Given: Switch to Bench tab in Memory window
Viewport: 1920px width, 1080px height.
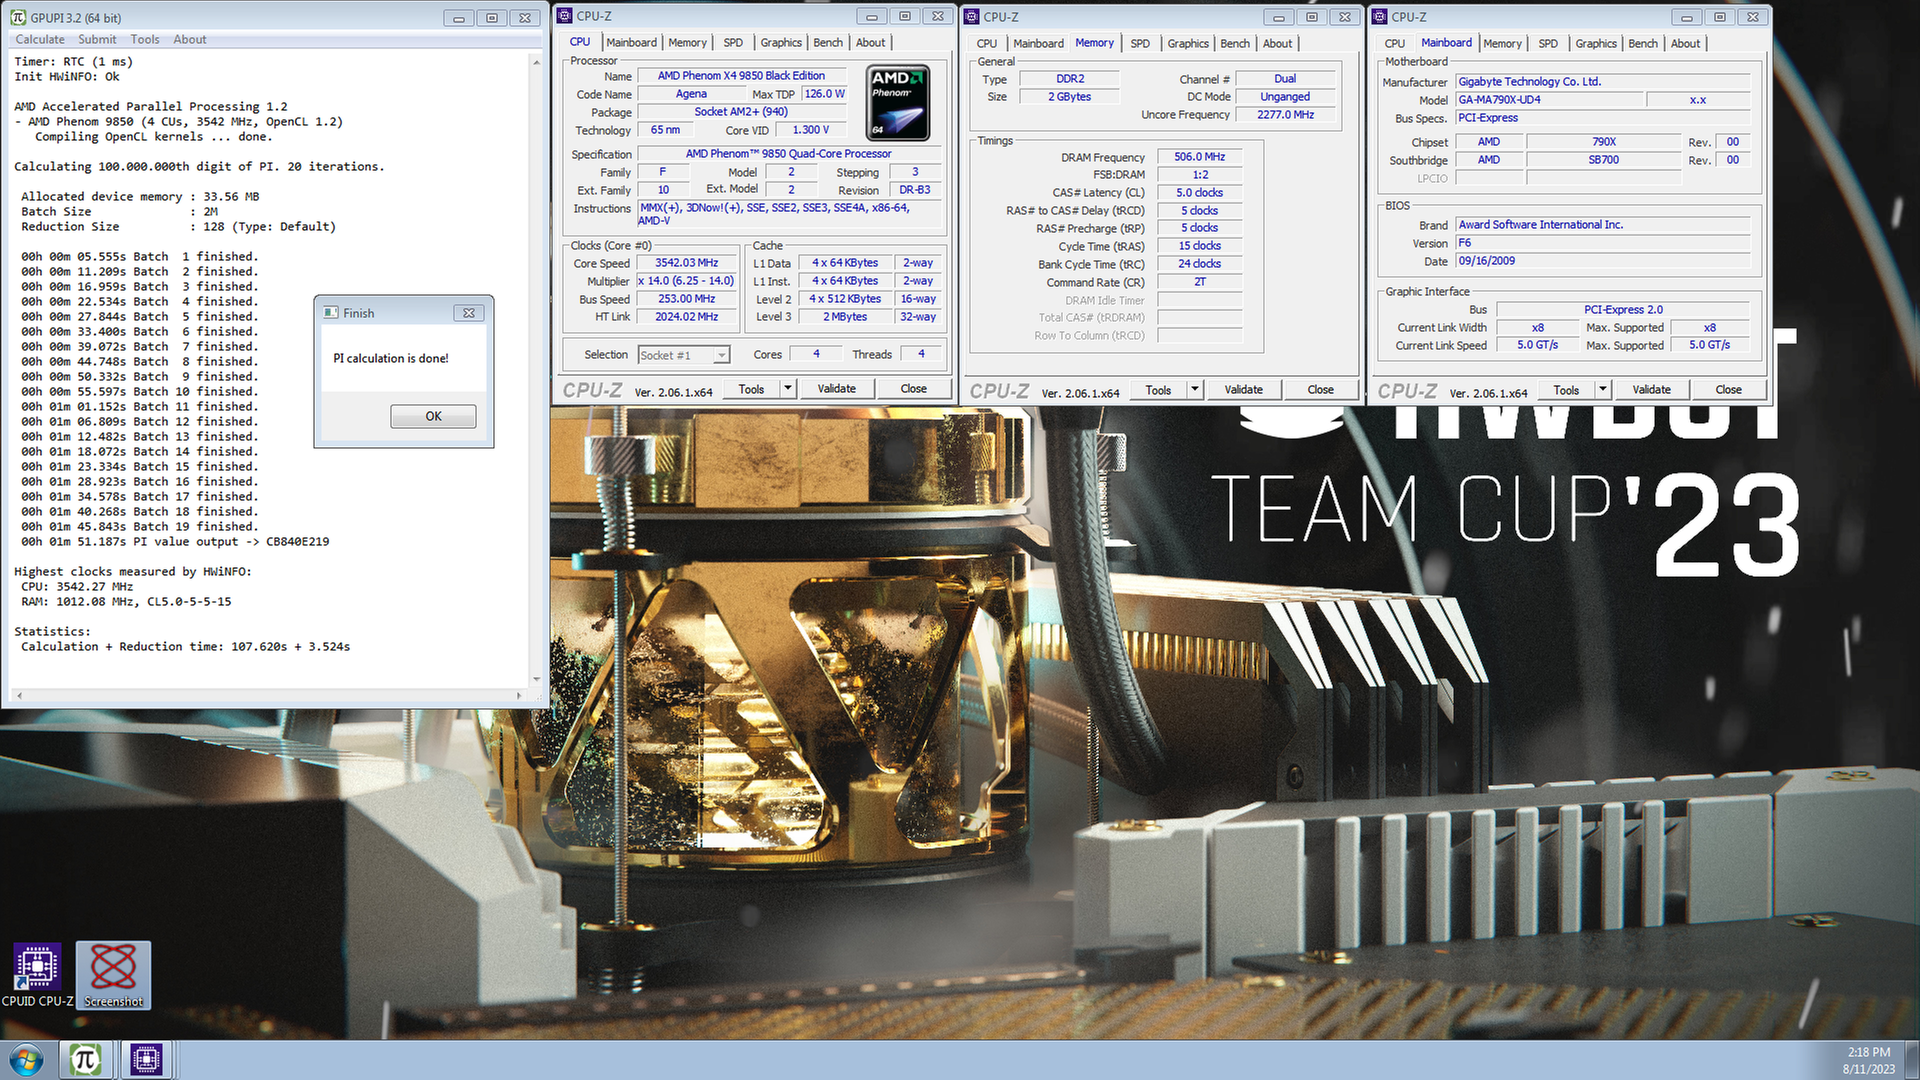Looking at the screenshot, I should (1235, 44).
